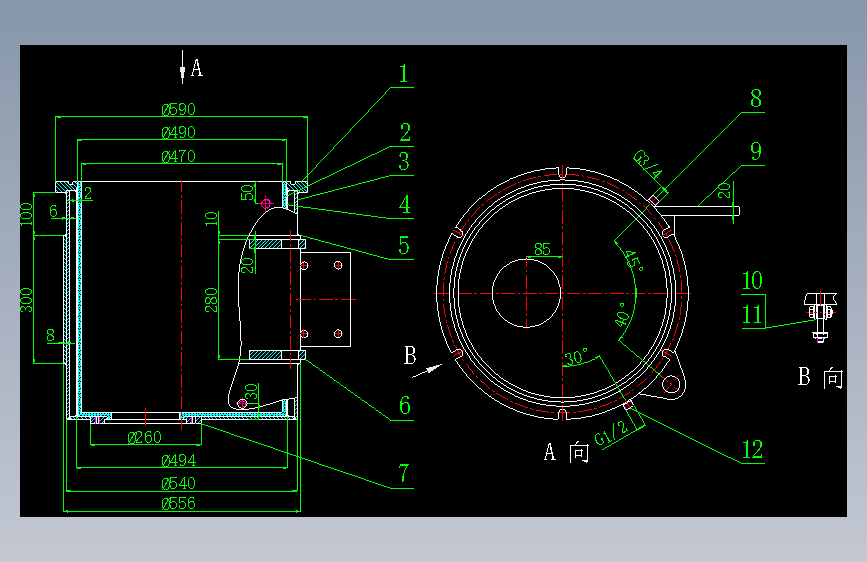Select the small circle in view A
Viewport: 867px width, 562px height.
point(526,293)
